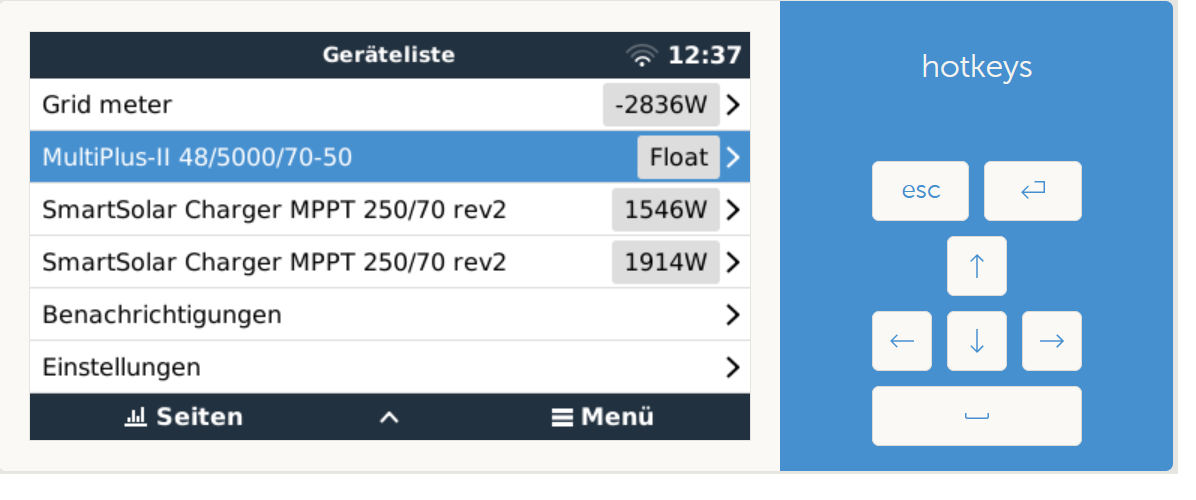Click the Float status badge
Viewport: 1196px width, 500px height.
[678, 157]
